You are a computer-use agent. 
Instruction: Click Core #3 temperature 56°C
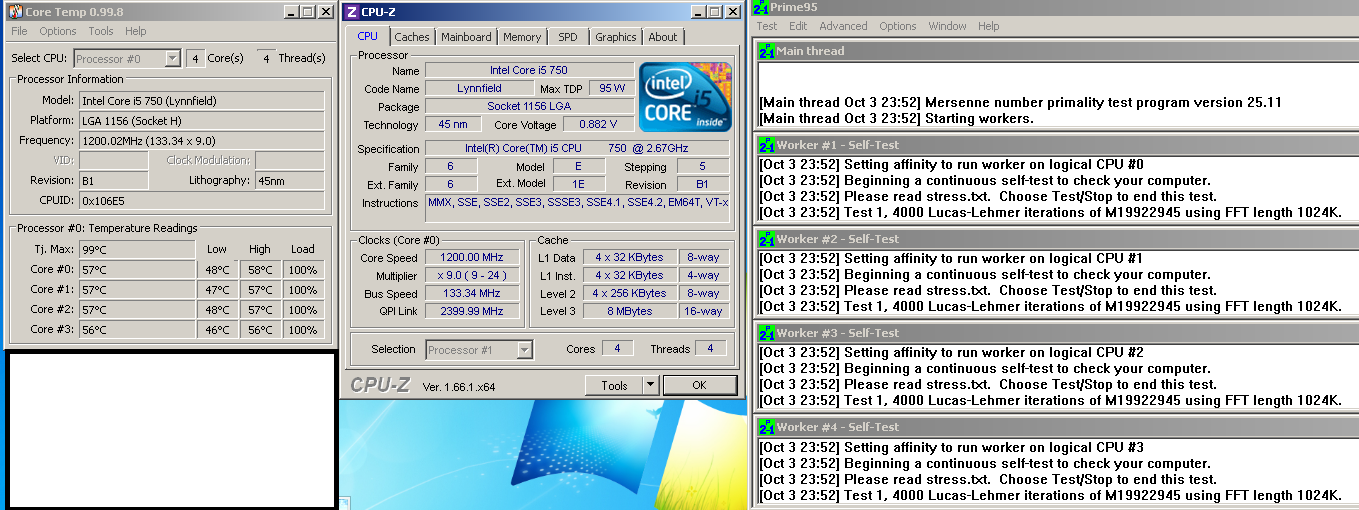(x=136, y=329)
